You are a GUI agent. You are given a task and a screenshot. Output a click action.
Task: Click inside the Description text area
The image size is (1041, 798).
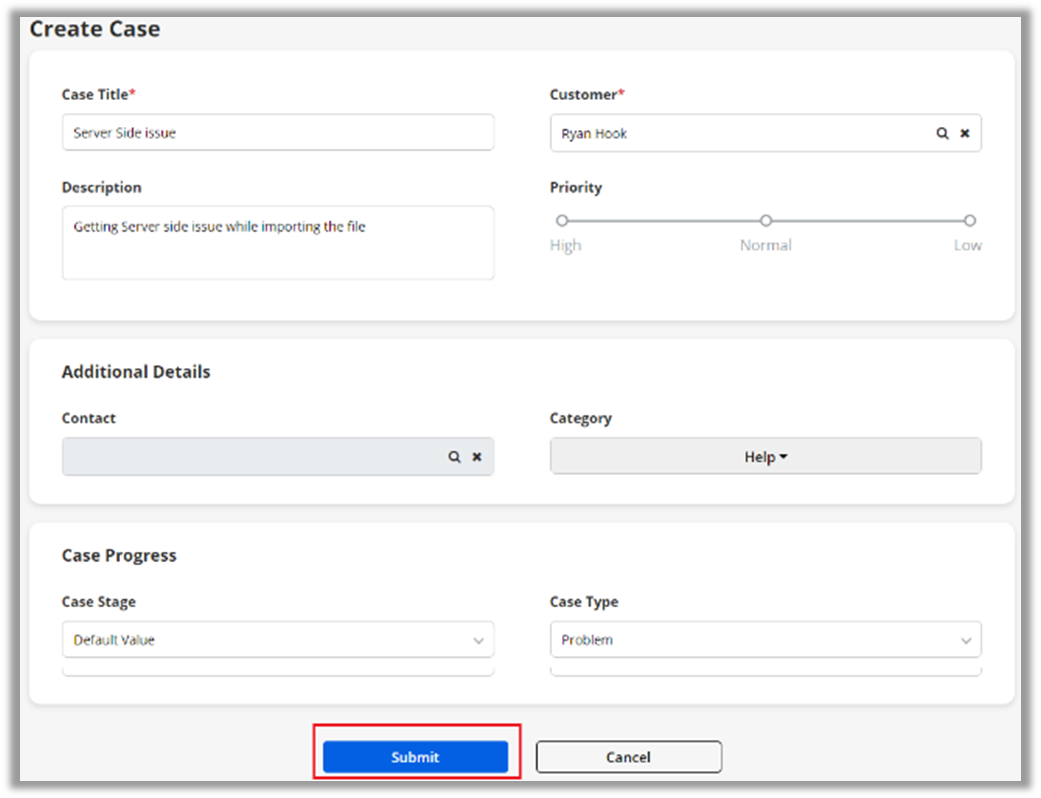pyautogui.click(x=278, y=243)
